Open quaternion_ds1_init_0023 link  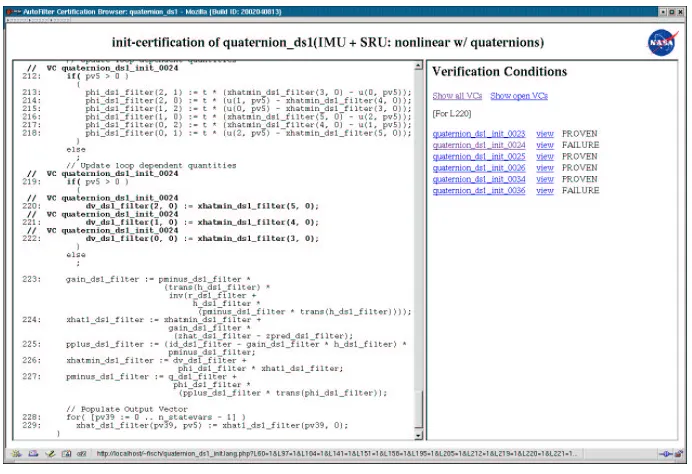click(x=479, y=134)
